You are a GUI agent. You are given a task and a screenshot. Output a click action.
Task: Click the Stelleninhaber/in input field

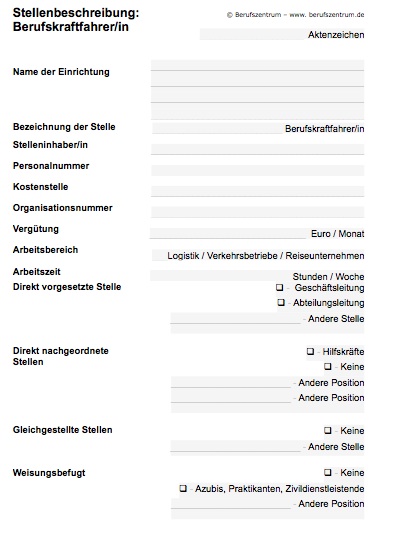pos(257,150)
